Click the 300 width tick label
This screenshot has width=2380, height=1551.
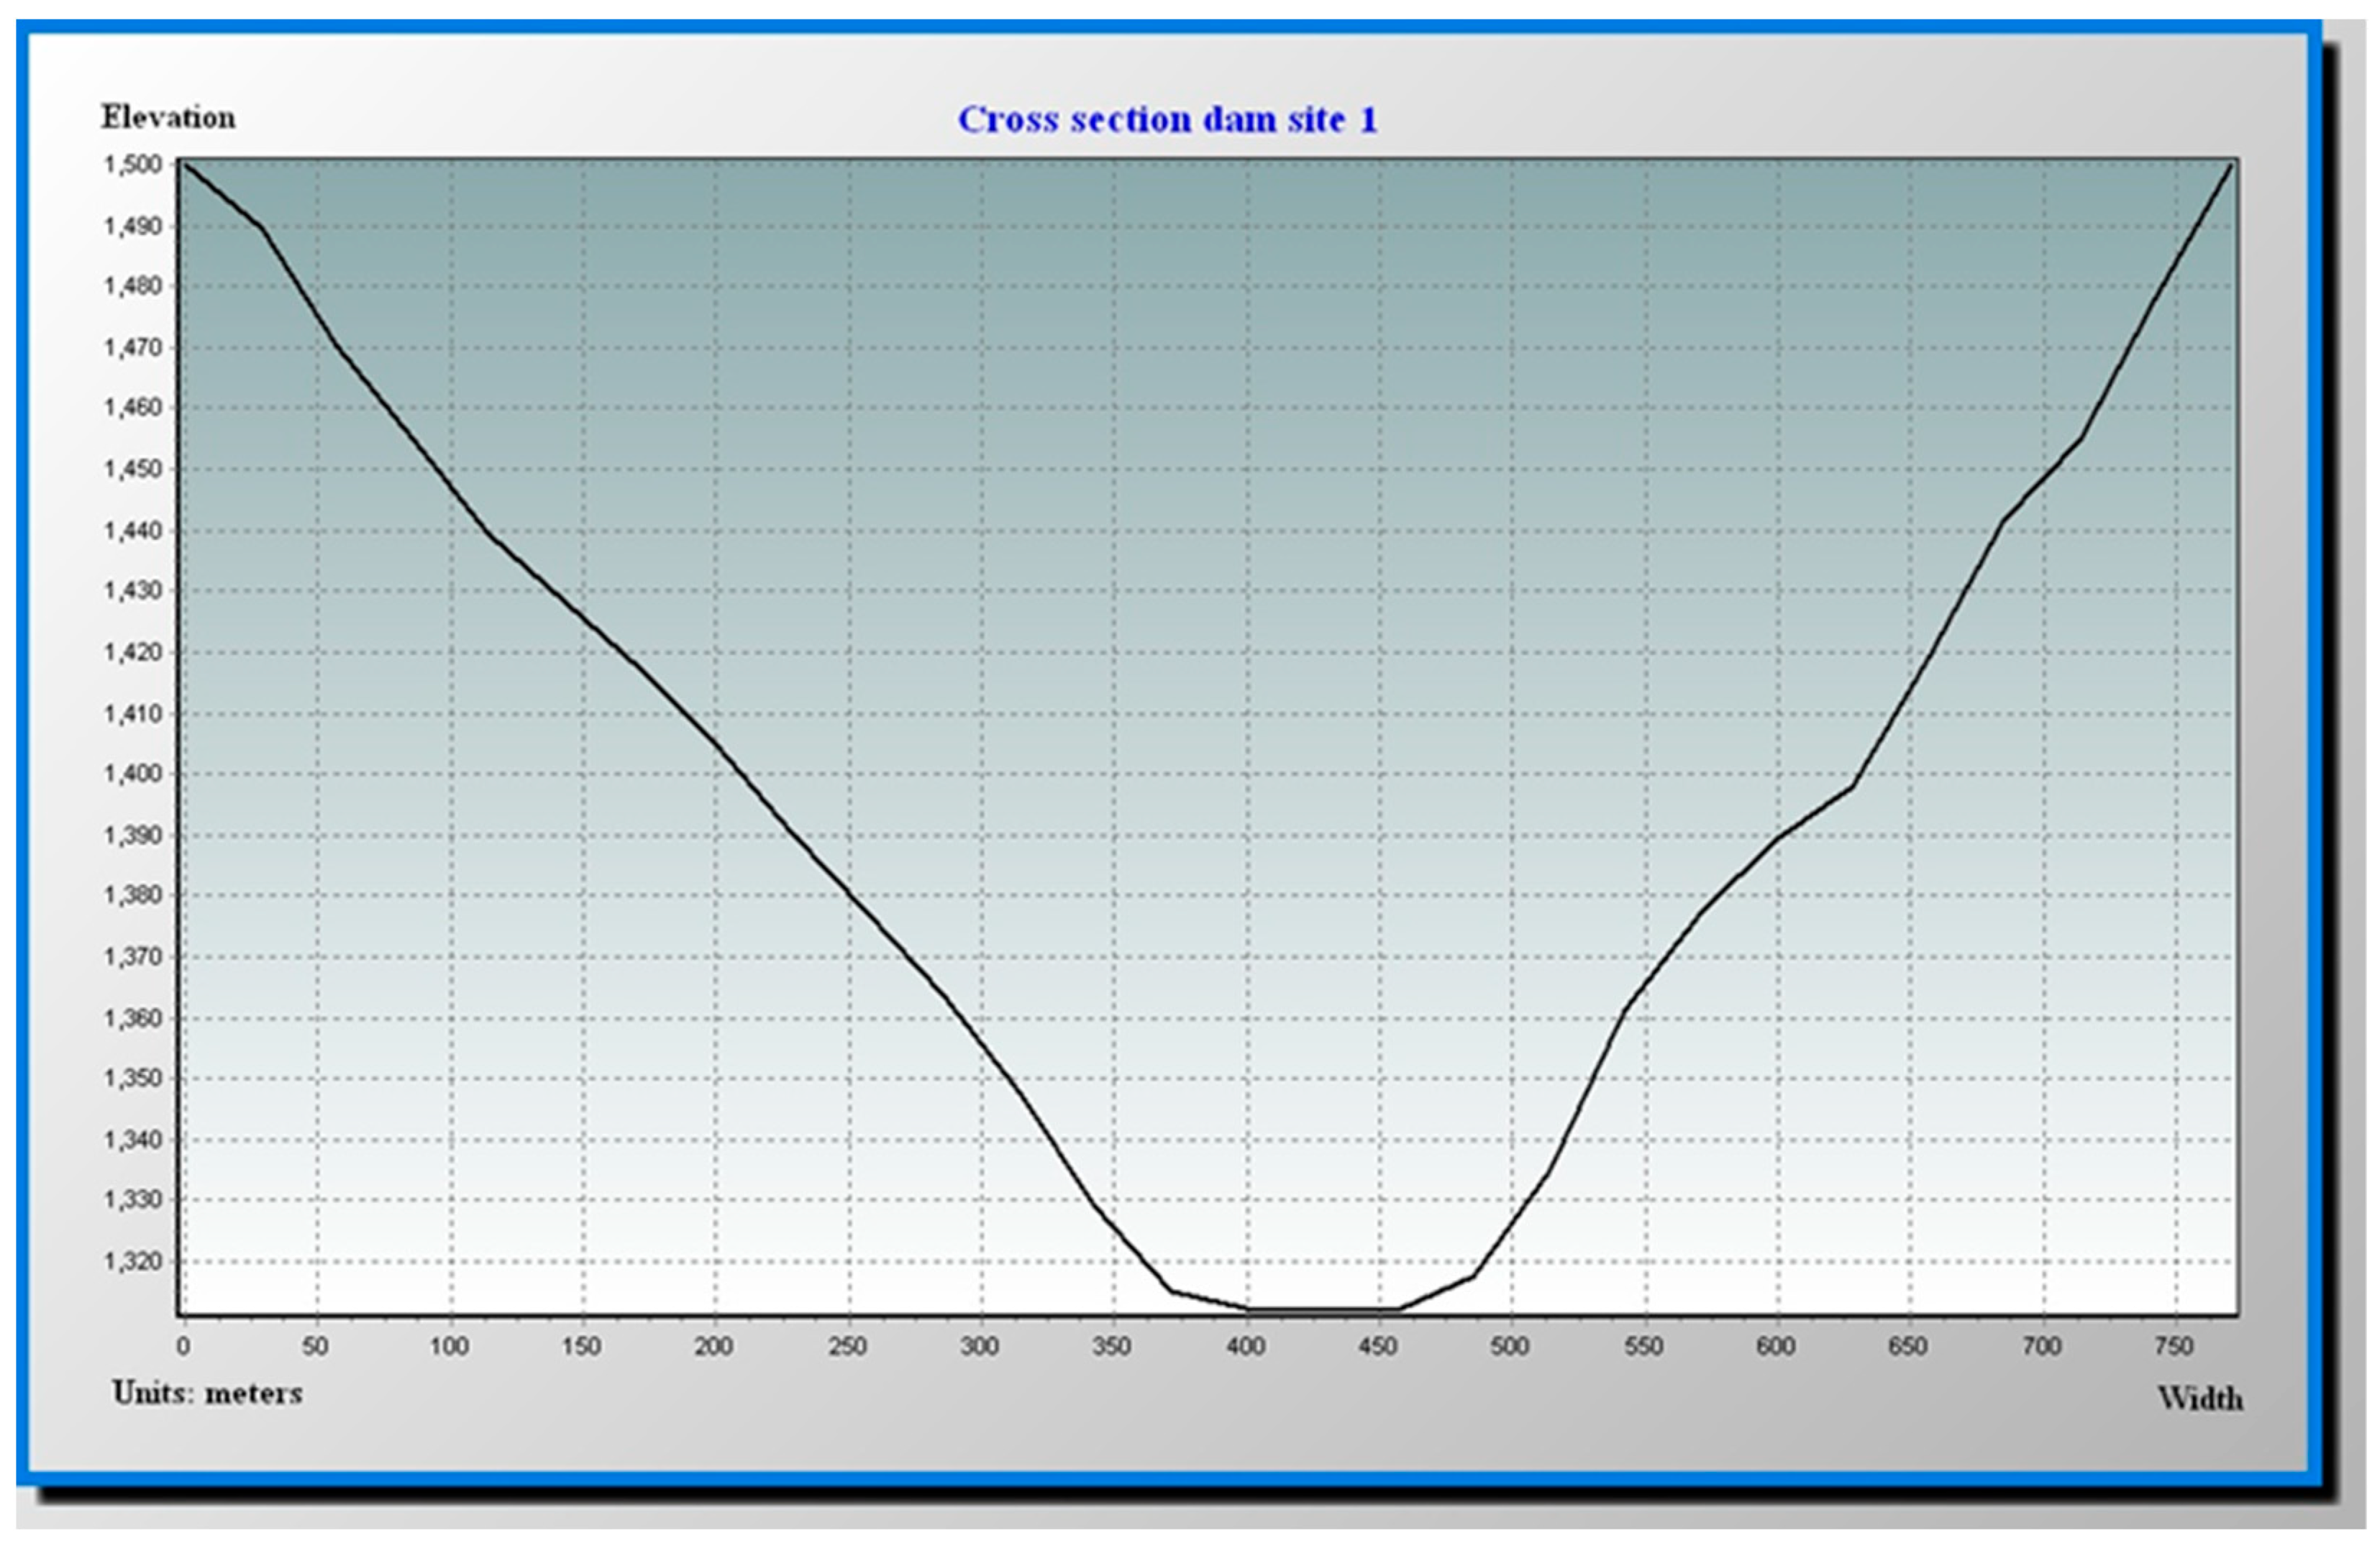pyautogui.click(x=980, y=1347)
